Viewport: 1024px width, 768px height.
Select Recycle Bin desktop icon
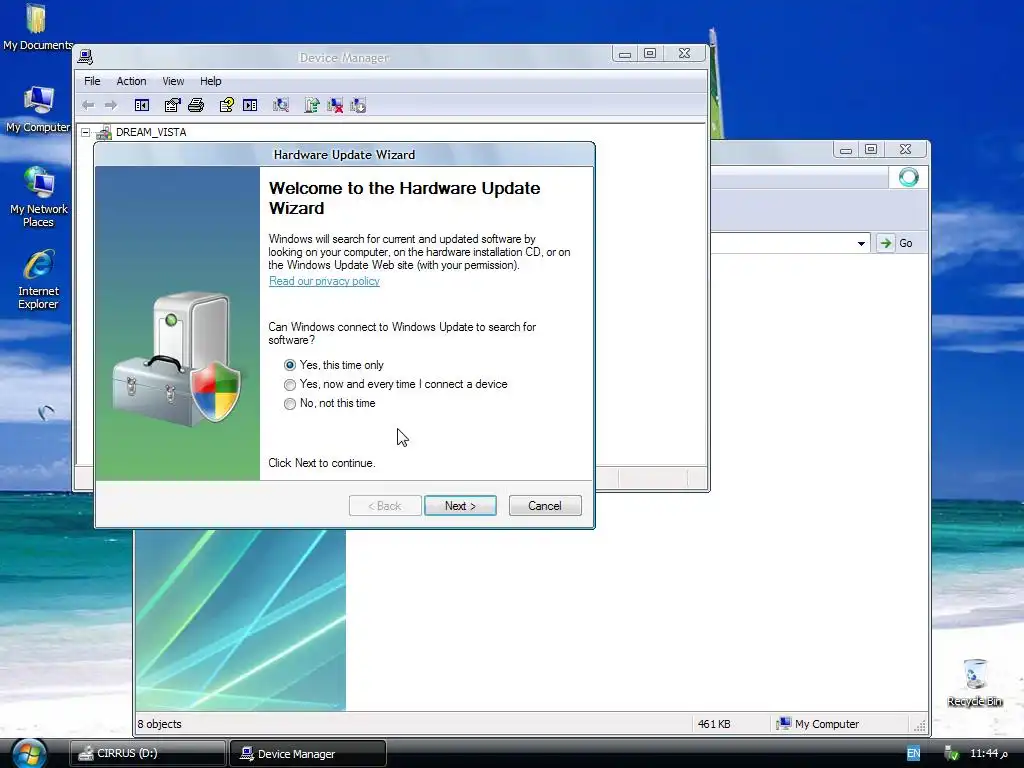[x=974, y=682]
